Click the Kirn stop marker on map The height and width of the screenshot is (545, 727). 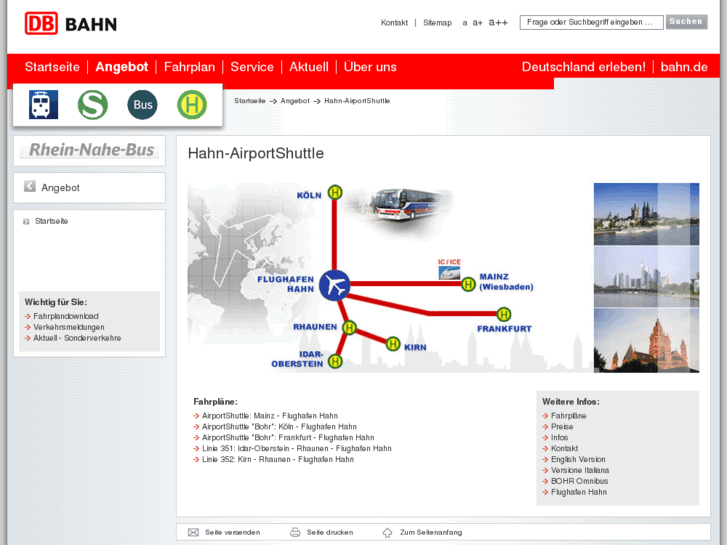393,344
